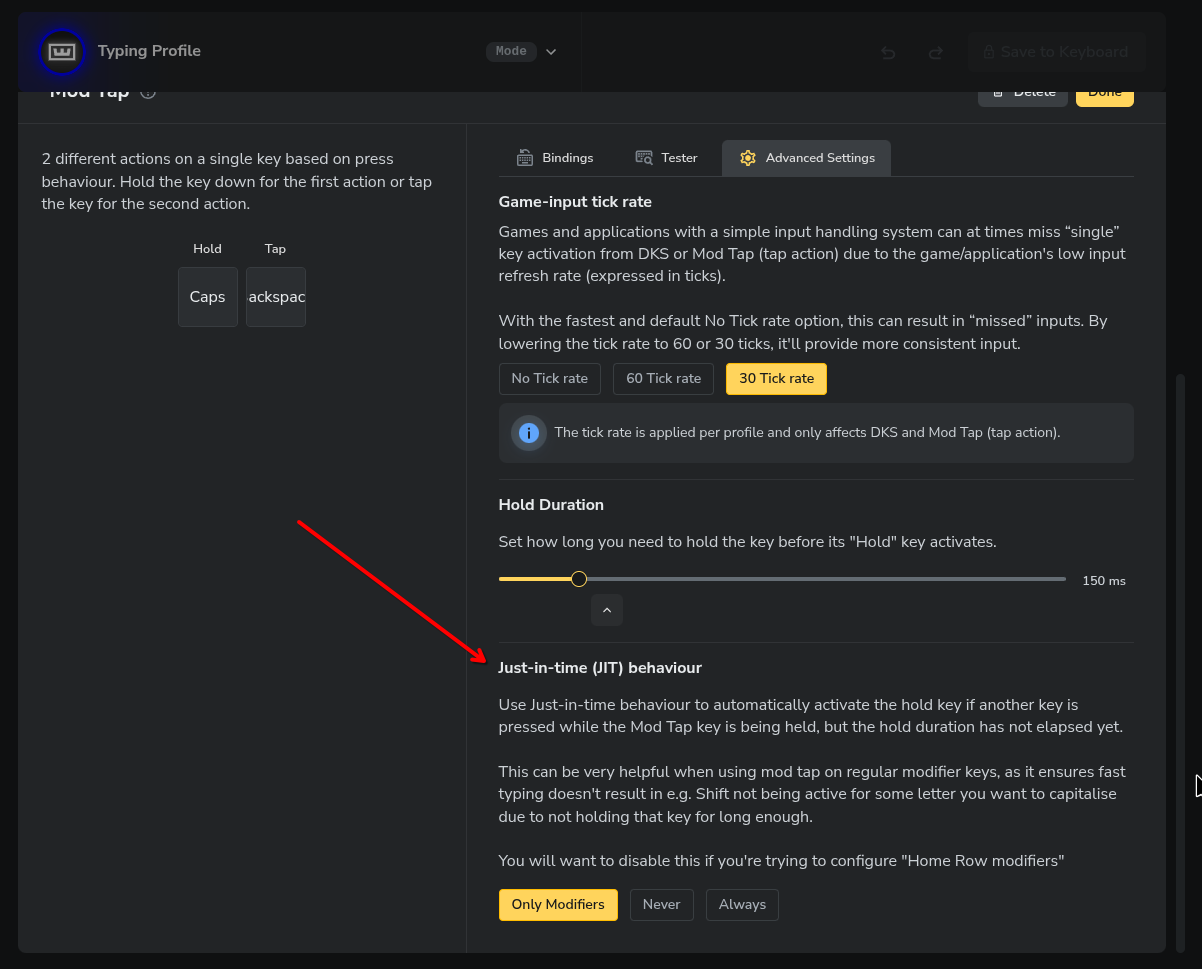1202x969 pixels.
Task: Select the Caps hold key box
Action: (208, 297)
